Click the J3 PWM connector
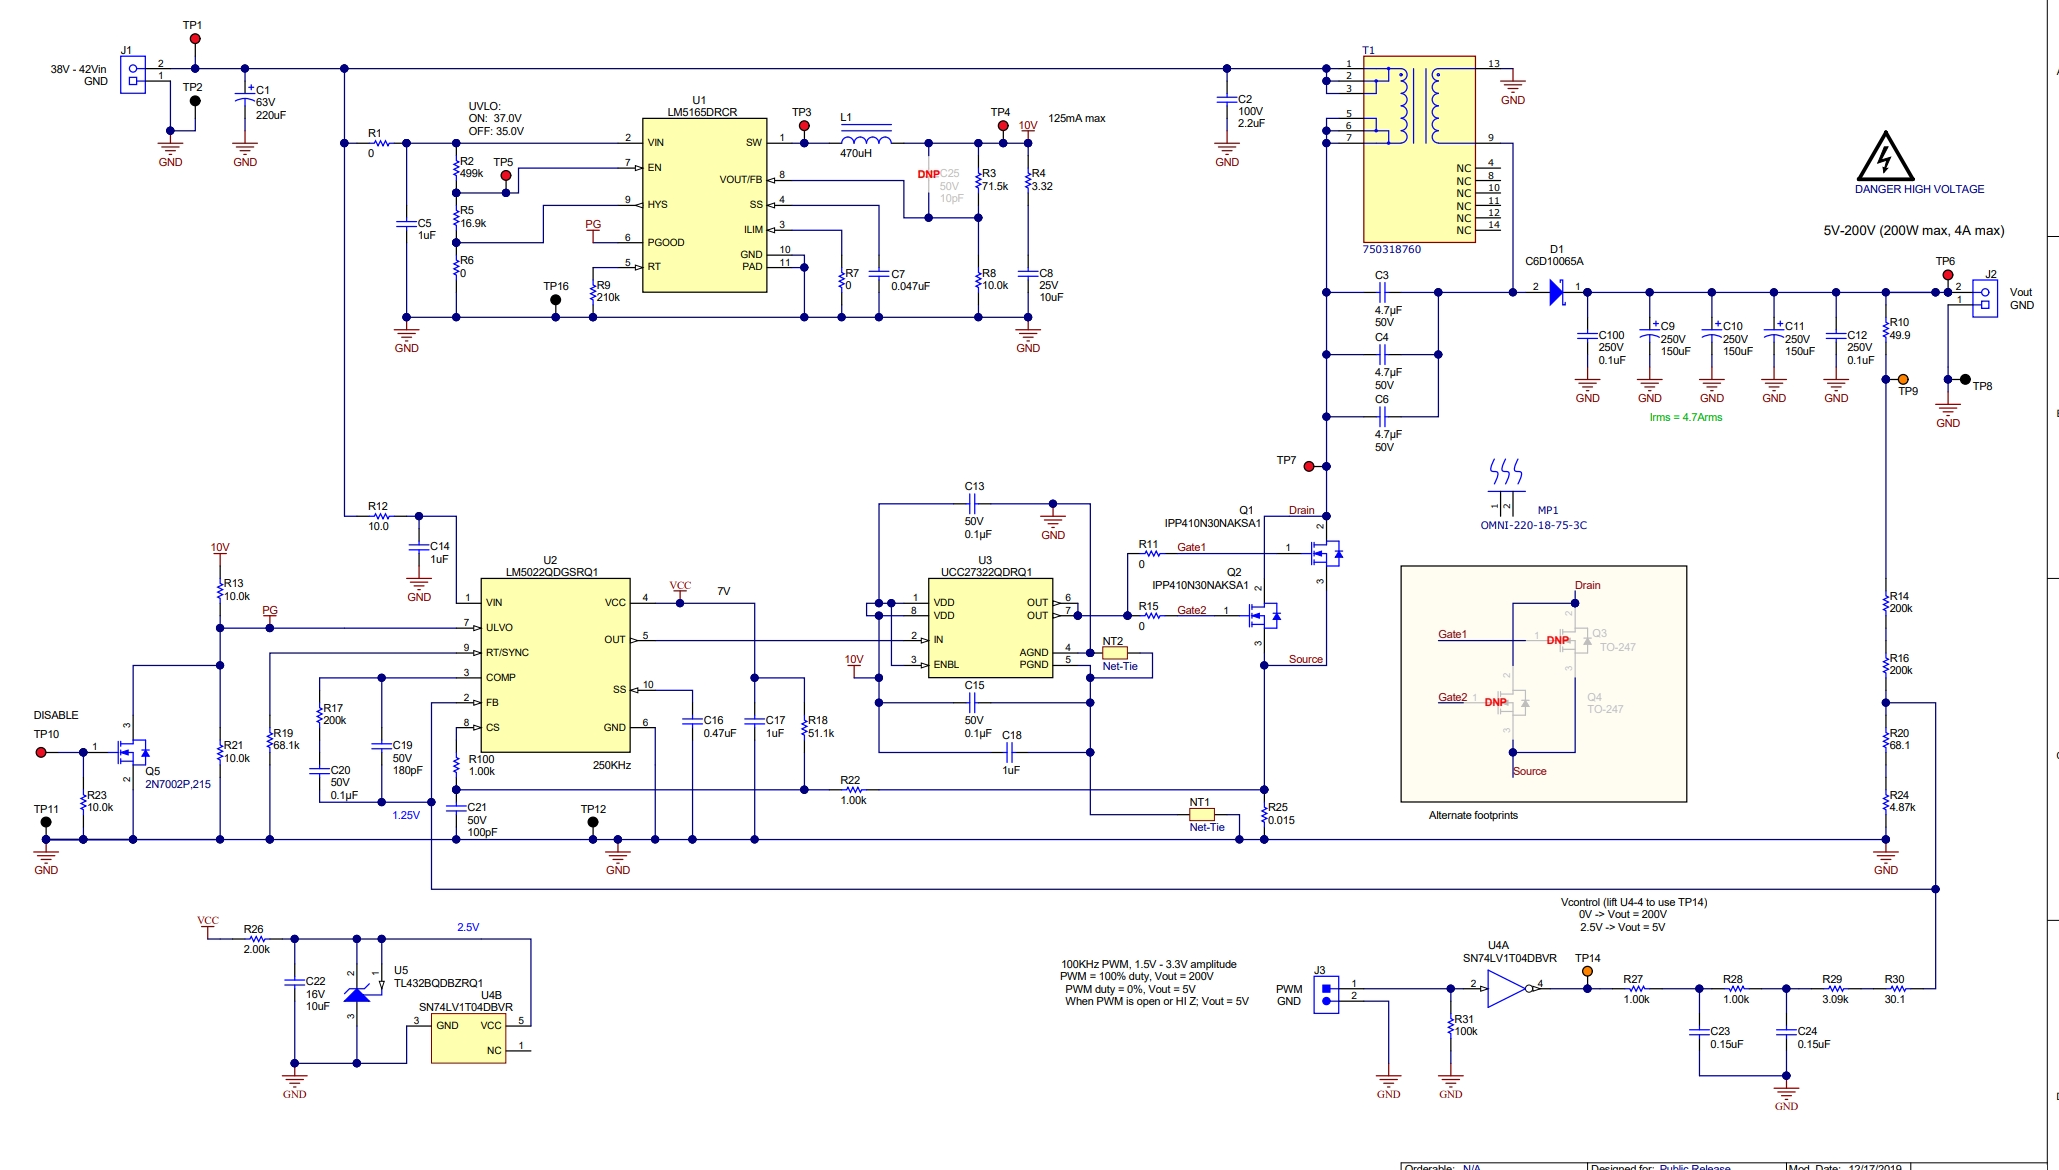Image resolution: width=2059 pixels, height=1170 pixels. [x=1325, y=994]
